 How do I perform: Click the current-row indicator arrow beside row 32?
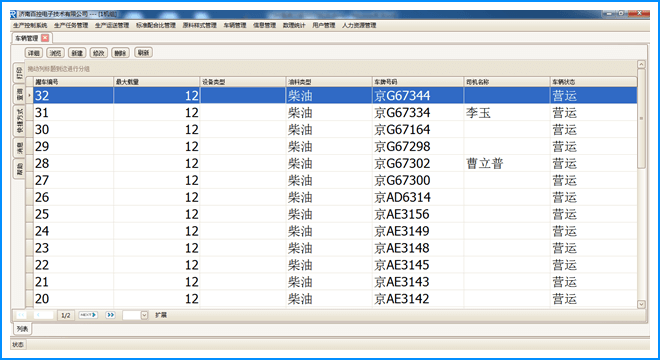tap(29, 96)
